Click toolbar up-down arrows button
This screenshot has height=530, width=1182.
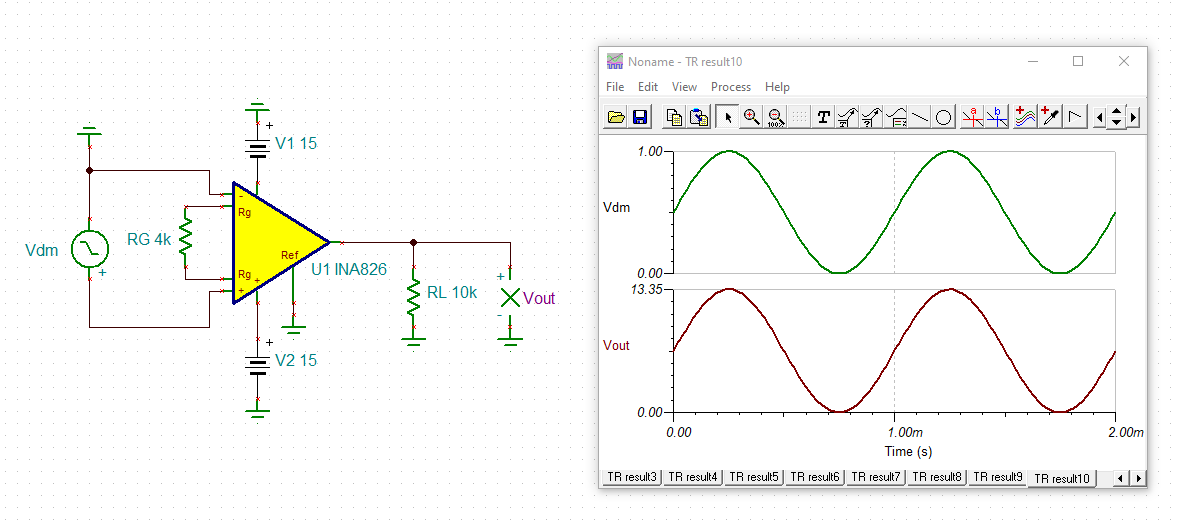coord(1116,118)
